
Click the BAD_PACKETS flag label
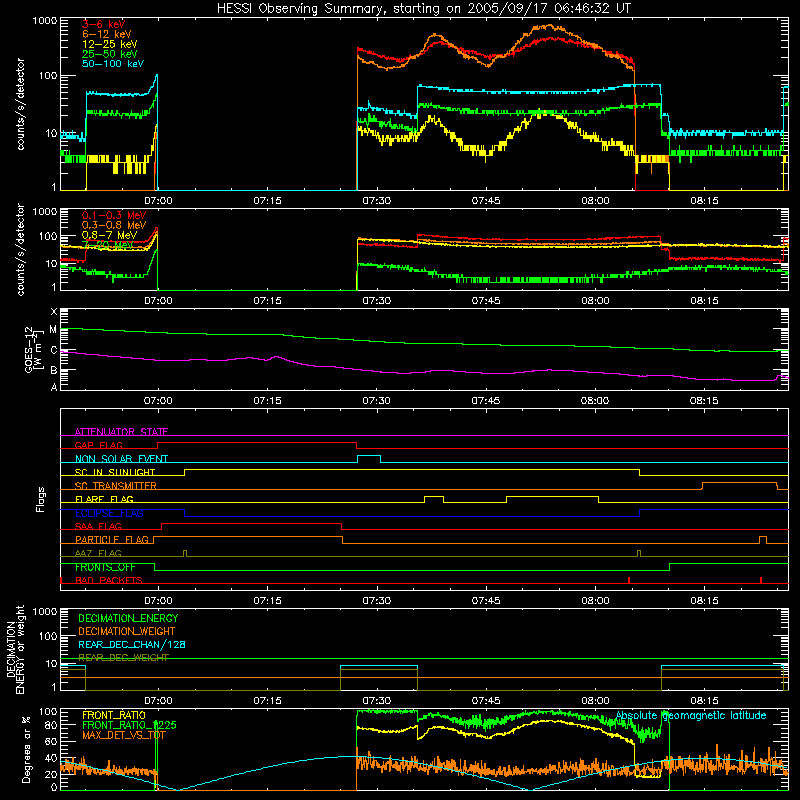click(x=109, y=580)
